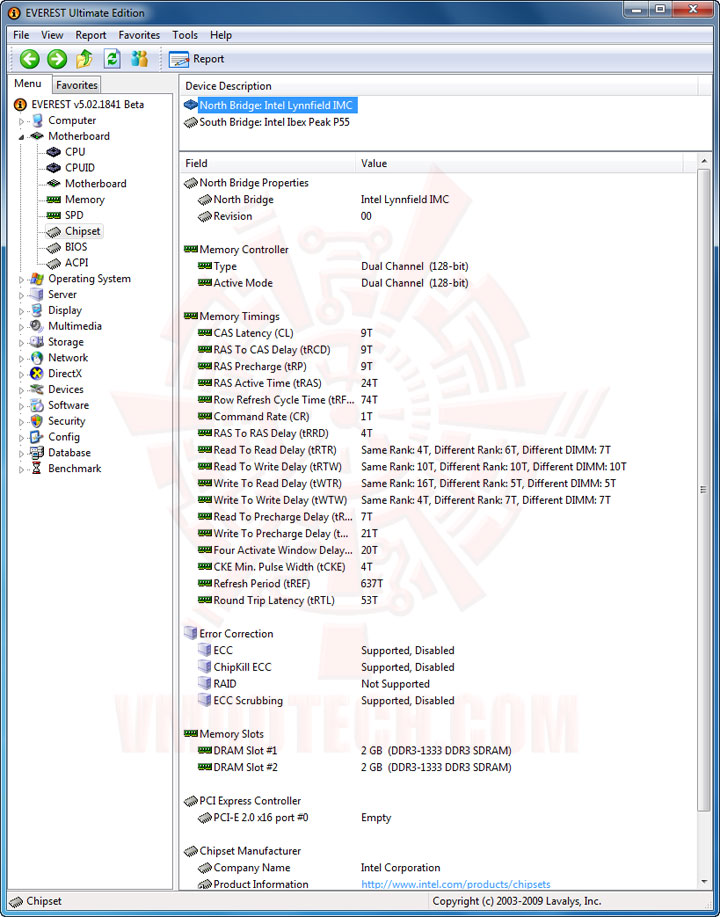Click the Manage users toolbar icon
The width and height of the screenshot is (720, 917).
point(140,58)
